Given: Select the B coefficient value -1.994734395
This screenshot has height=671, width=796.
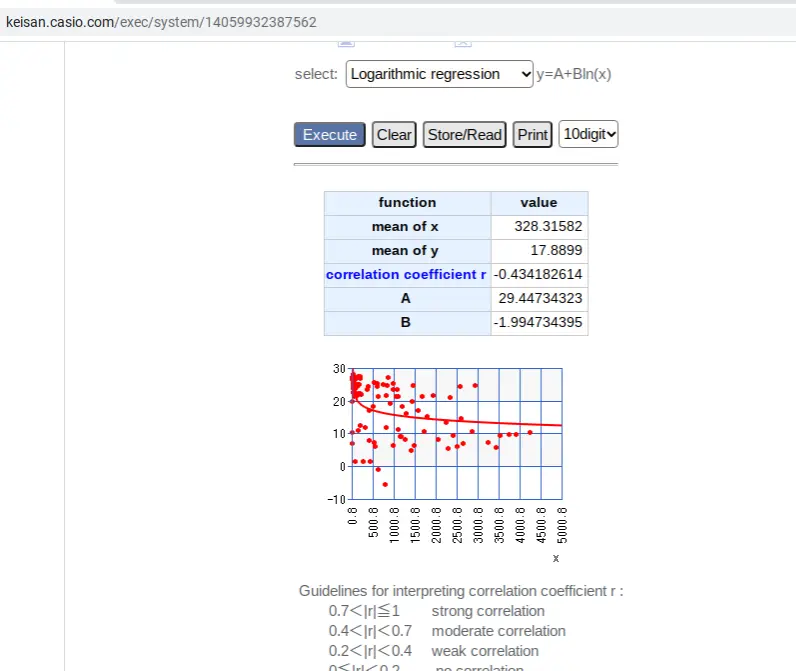Looking at the screenshot, I should tap(538, 322).
